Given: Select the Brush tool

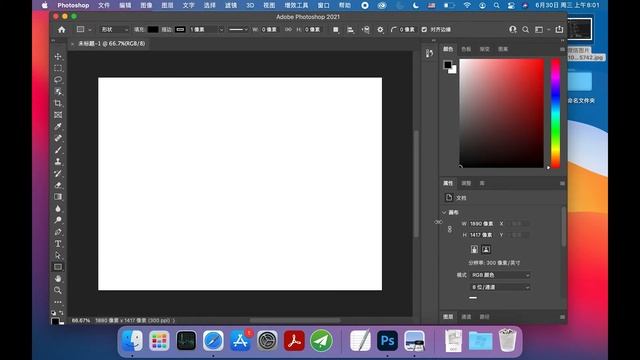Looking at the screenshot, I should click(x=58, y=150).
